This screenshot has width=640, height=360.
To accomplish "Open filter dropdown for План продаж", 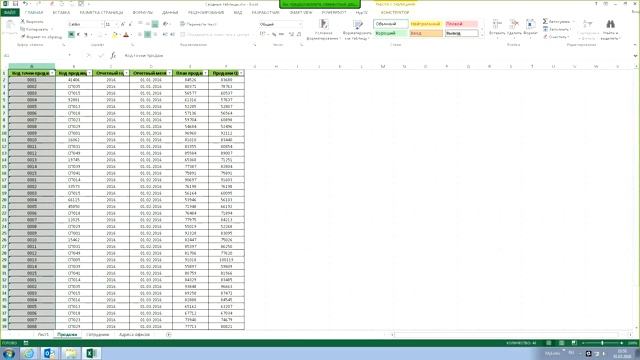I will (x=205, y=73).
